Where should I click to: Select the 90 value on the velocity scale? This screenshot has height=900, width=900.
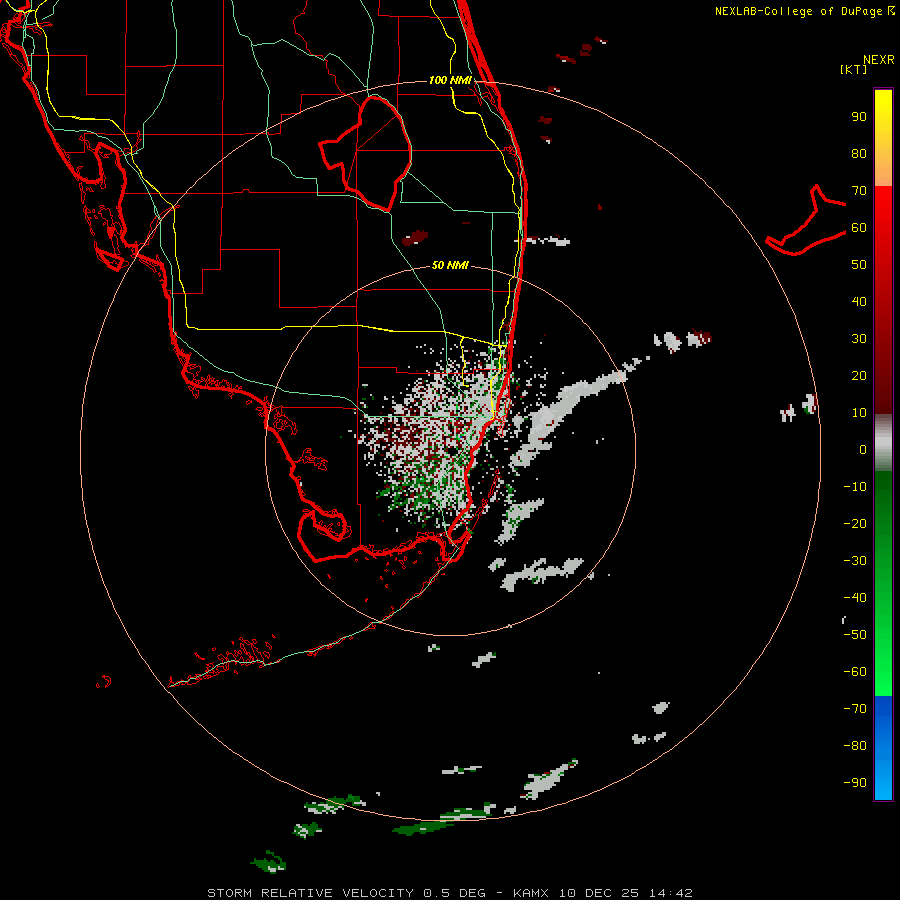click(859, 117)
